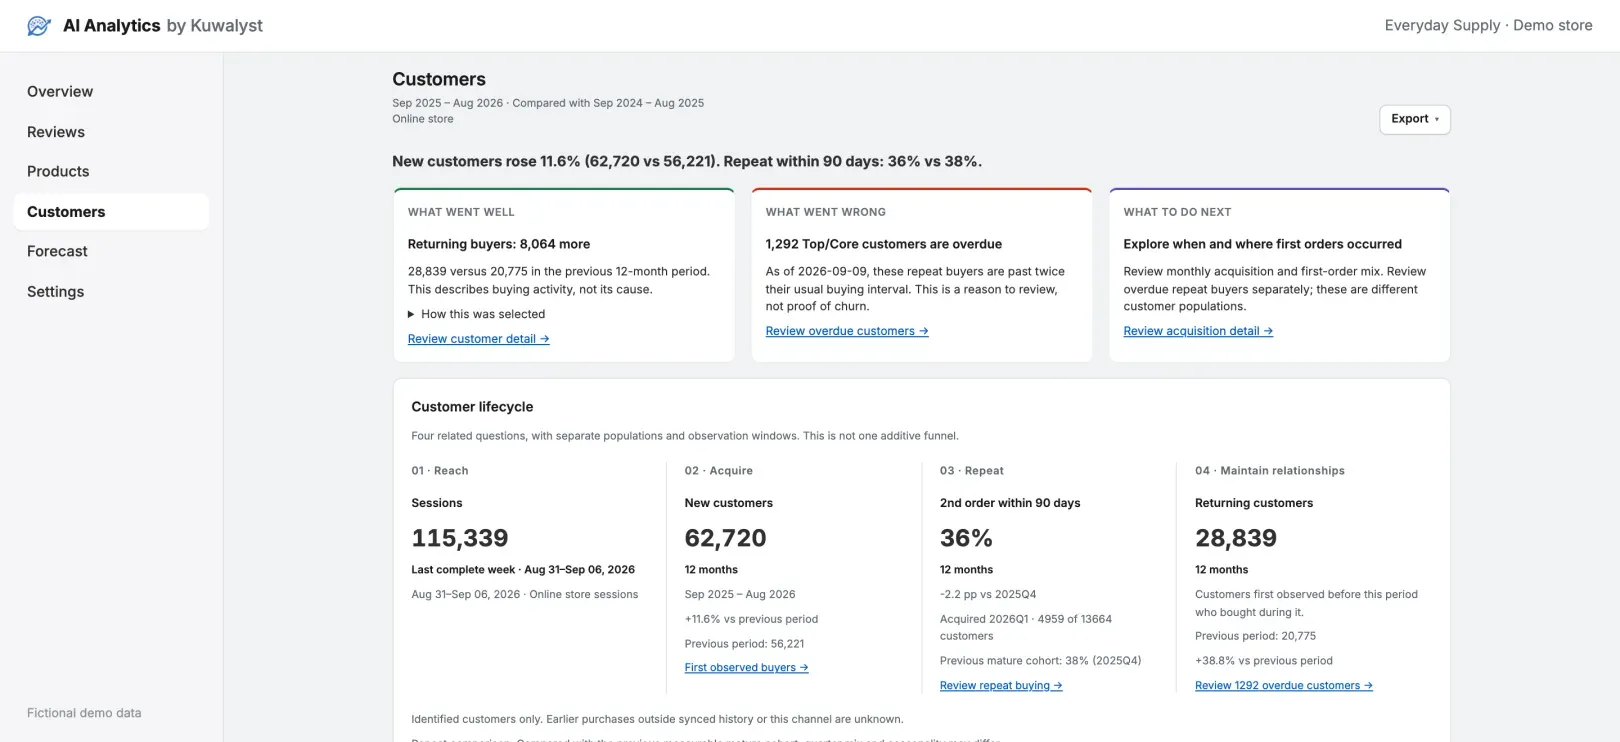The image size is (1620, 742).
Task: Click the 'Identified customers only' footnote
Action: click(x=657, y=719)
